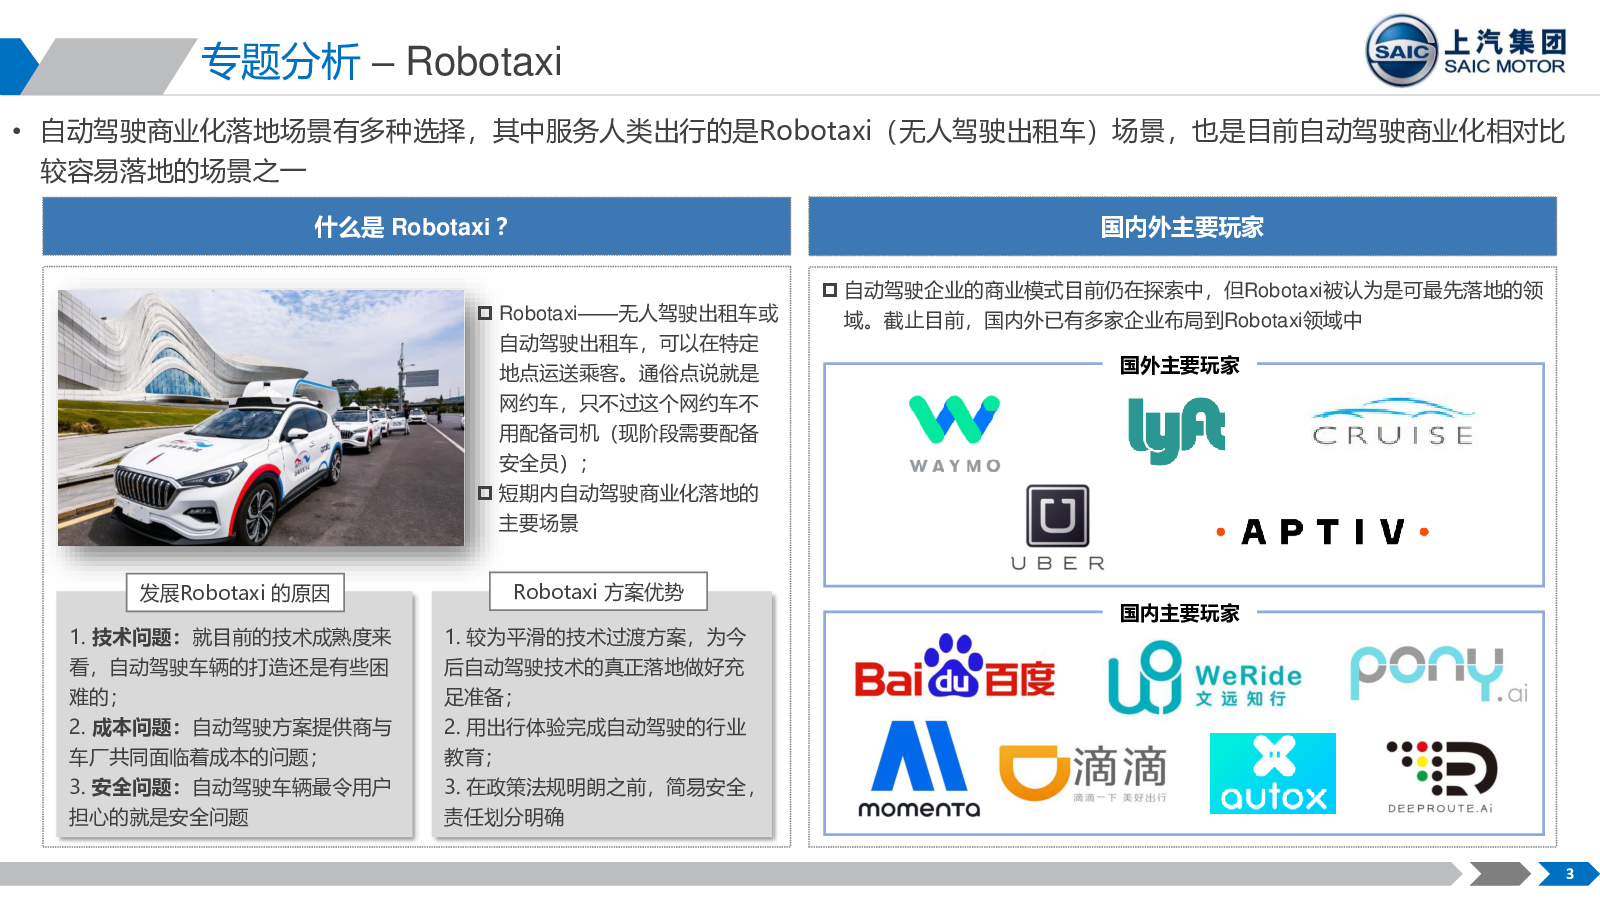Click the line '2. 用出行体验完成自动驾驶的行业'

pos(595,727)
